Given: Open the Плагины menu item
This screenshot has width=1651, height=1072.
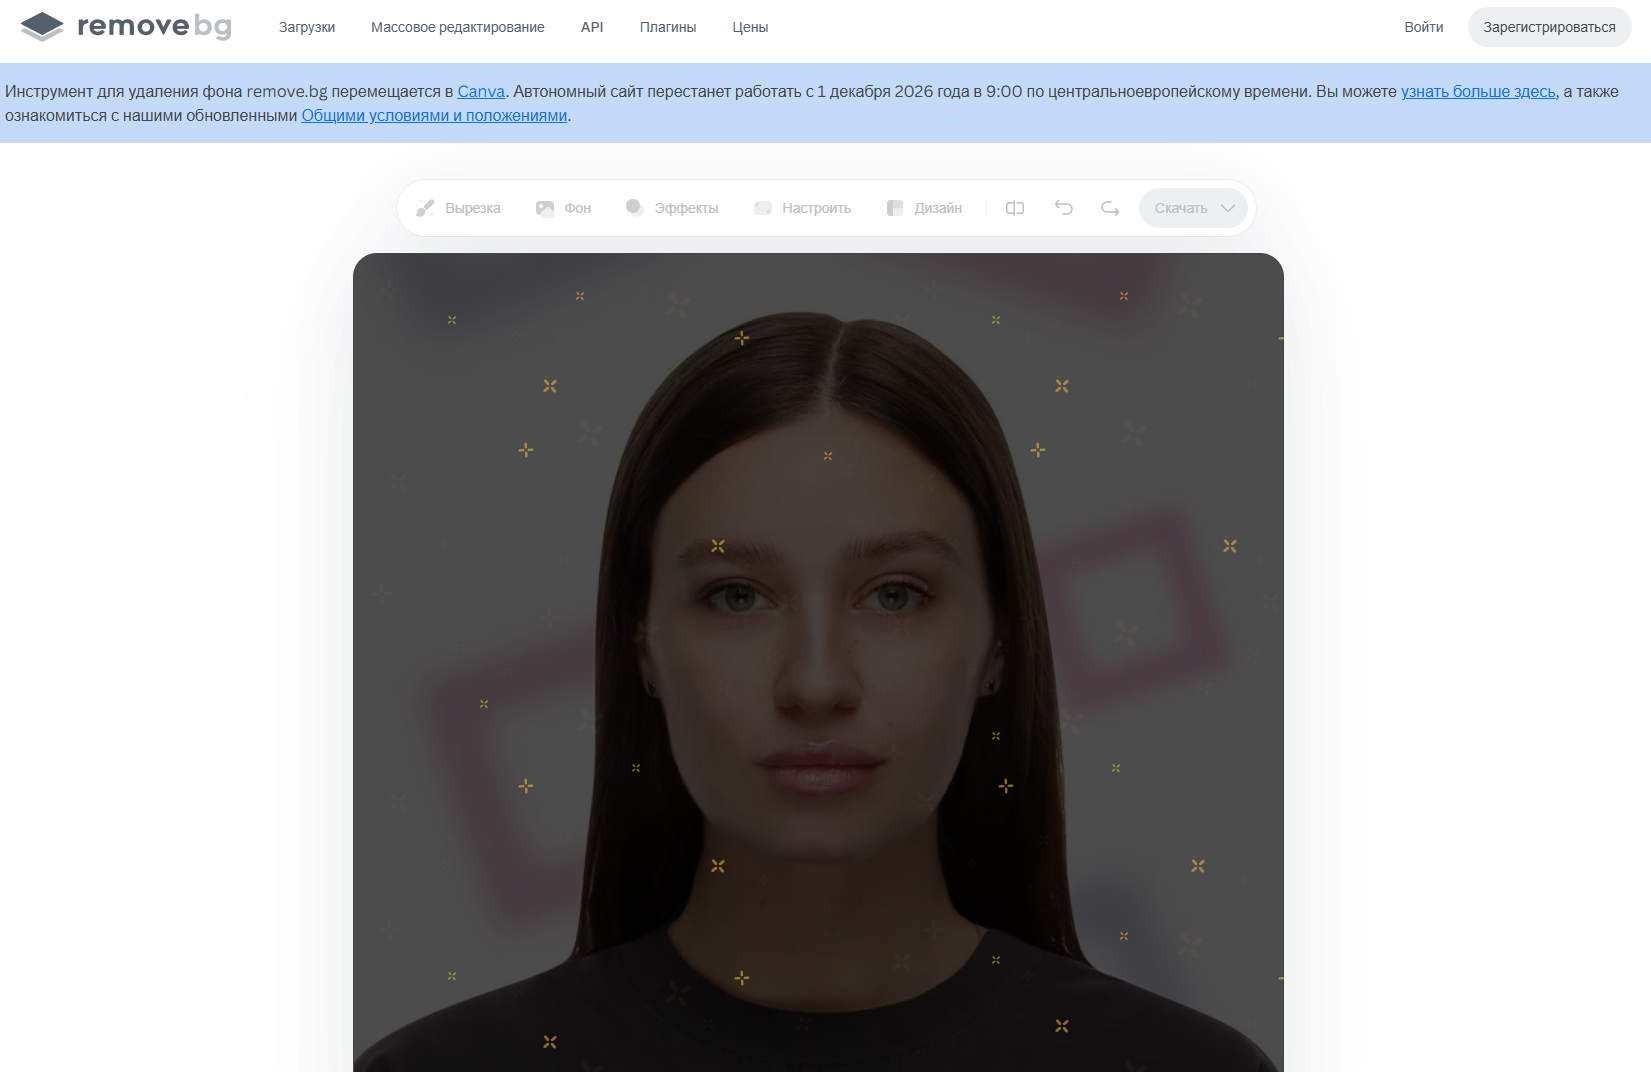Looking at the screenshot, I should click(668, 27).
